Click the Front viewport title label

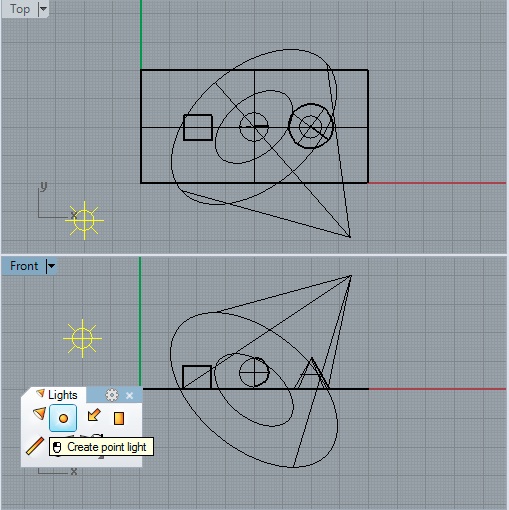24,266
